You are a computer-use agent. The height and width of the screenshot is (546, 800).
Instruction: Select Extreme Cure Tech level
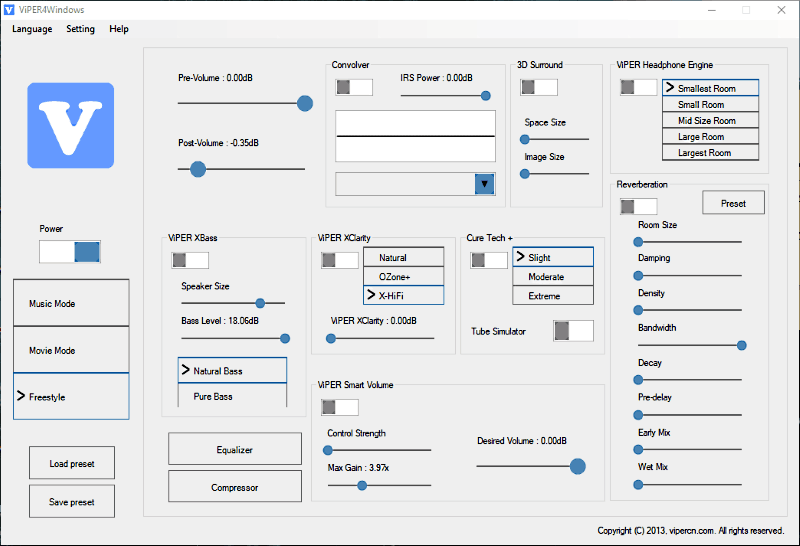tap(553, 295)
